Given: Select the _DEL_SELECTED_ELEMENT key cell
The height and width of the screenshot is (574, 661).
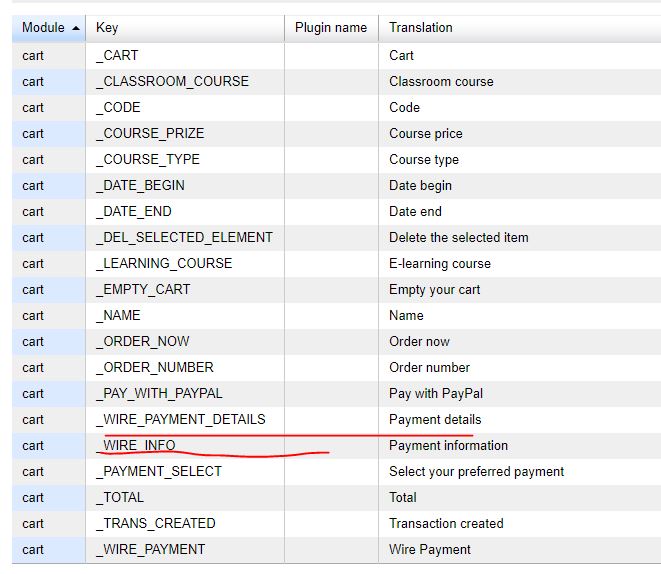Looking at the screenshot, I should click(184, 237).
